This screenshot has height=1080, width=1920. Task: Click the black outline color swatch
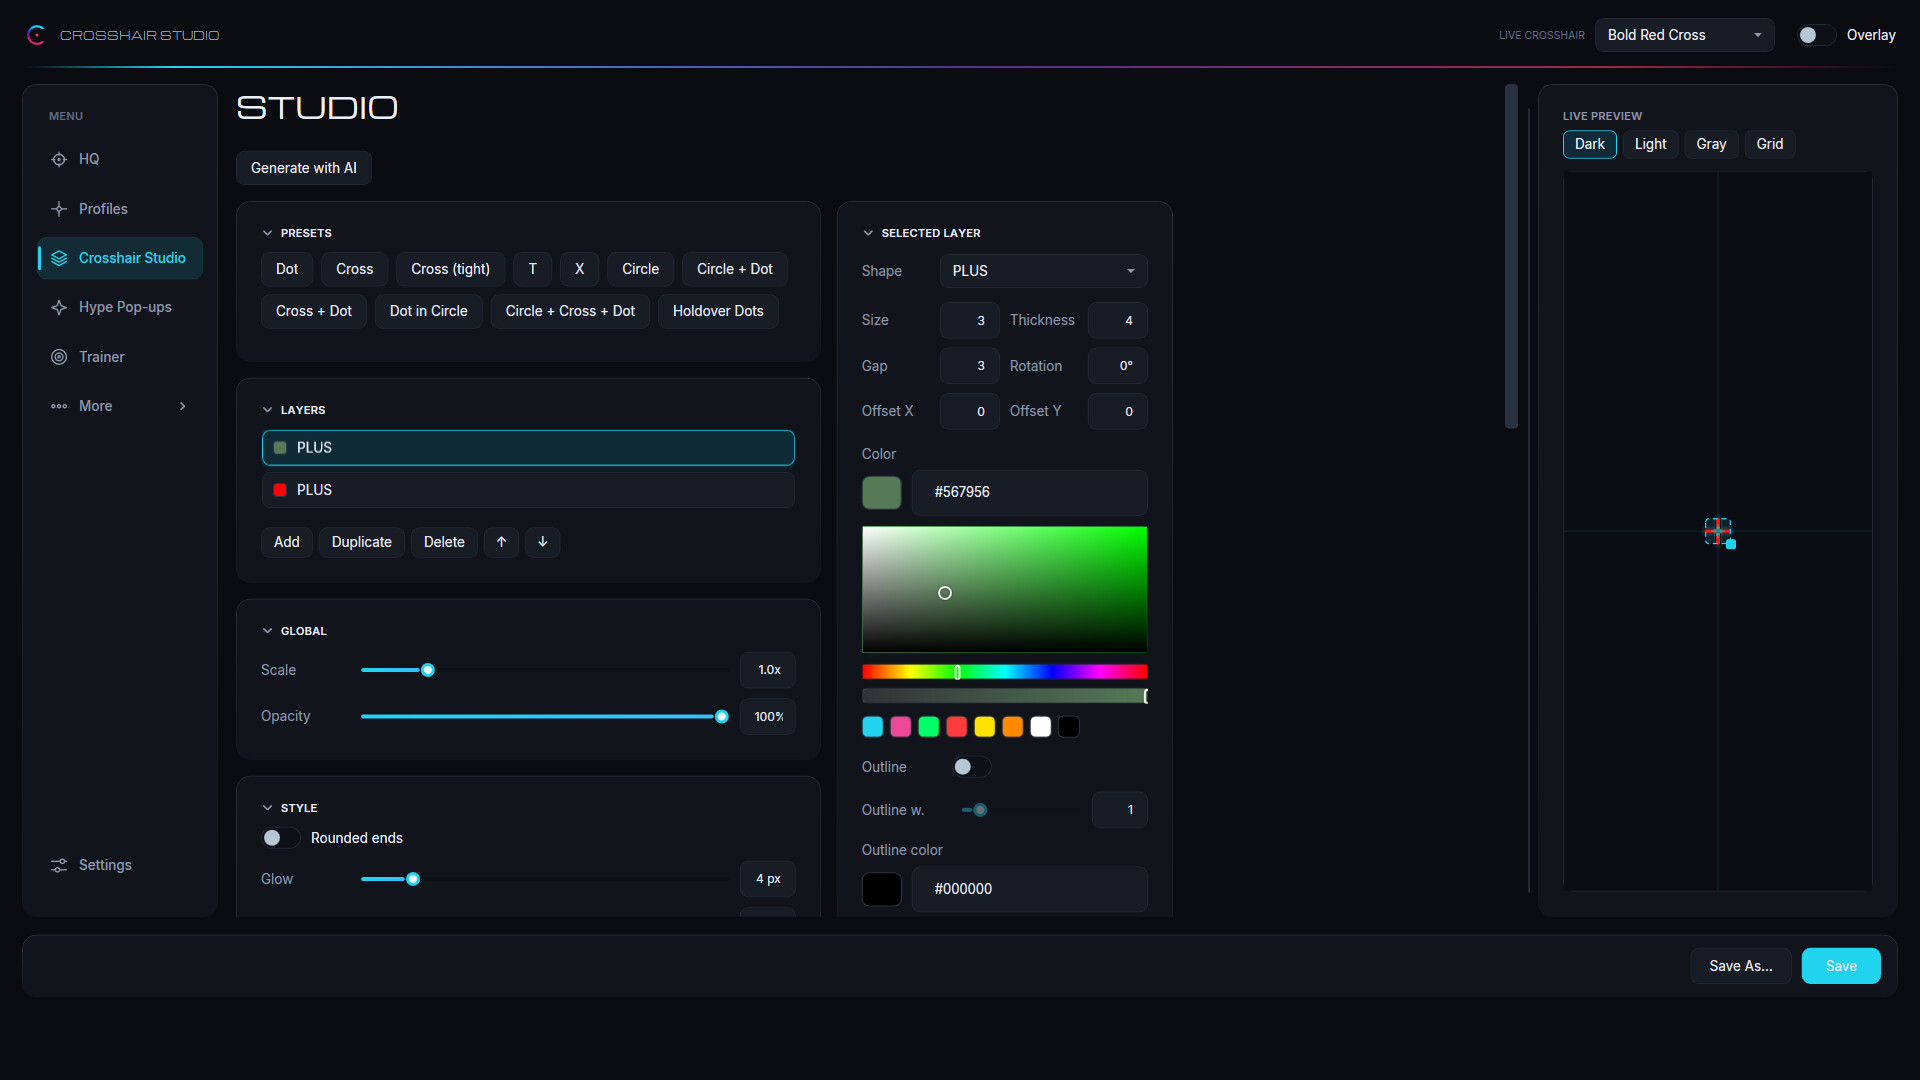882,889
